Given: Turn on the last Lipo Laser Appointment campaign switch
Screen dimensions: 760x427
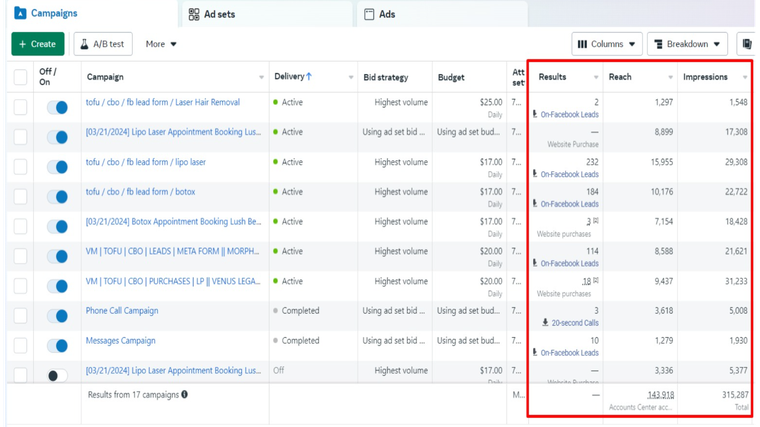Looking at the screenshot, I should 57,375.
